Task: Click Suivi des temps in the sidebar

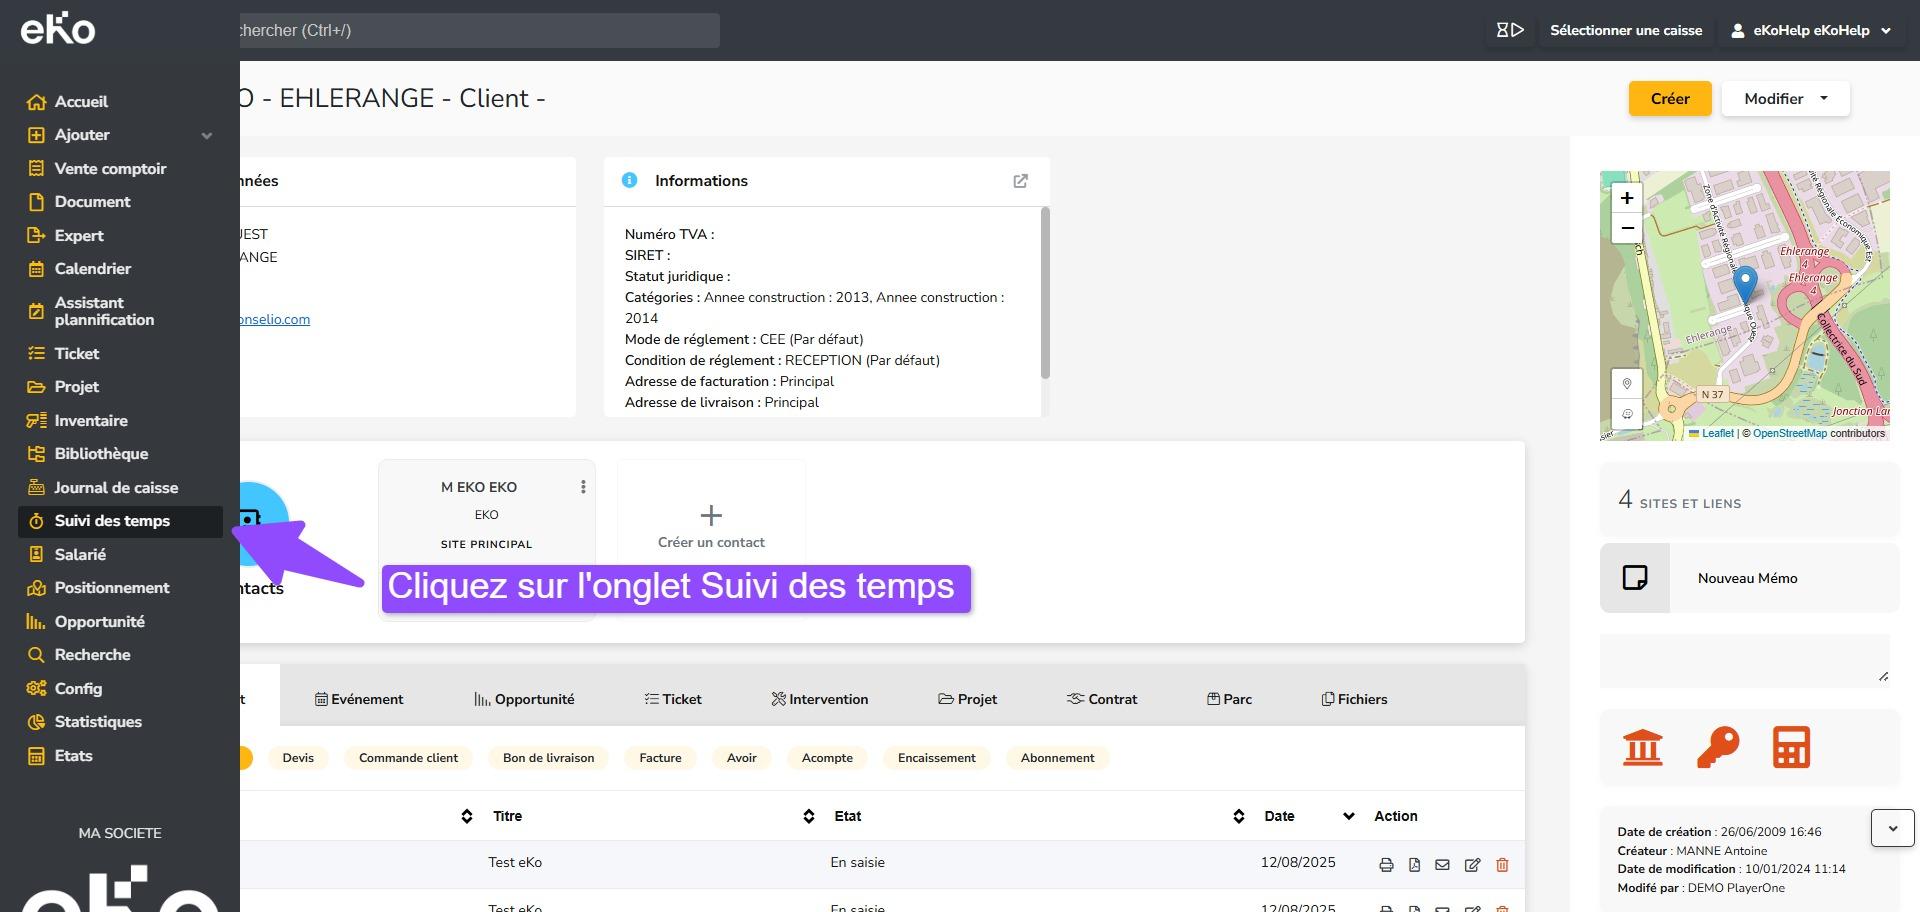Action: [112, 521]
